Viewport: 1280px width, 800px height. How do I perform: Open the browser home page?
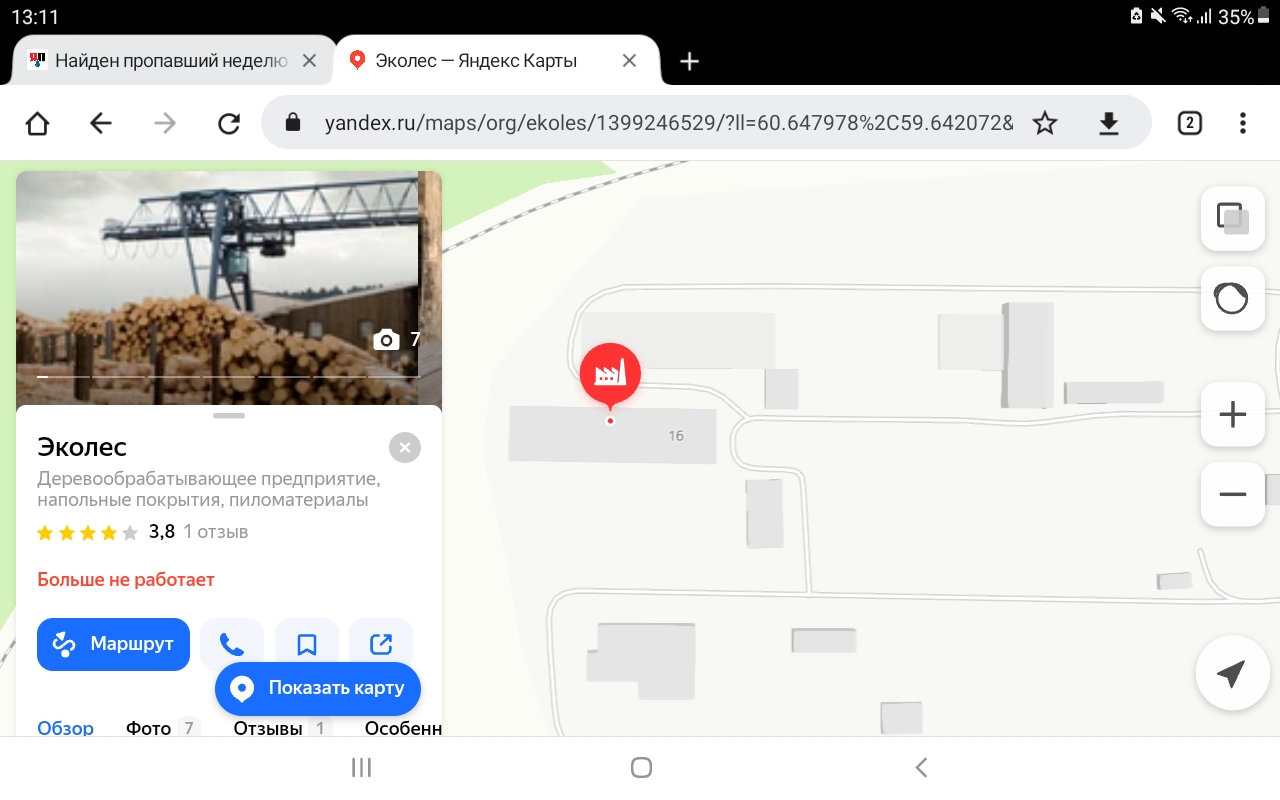coord(37,123)
